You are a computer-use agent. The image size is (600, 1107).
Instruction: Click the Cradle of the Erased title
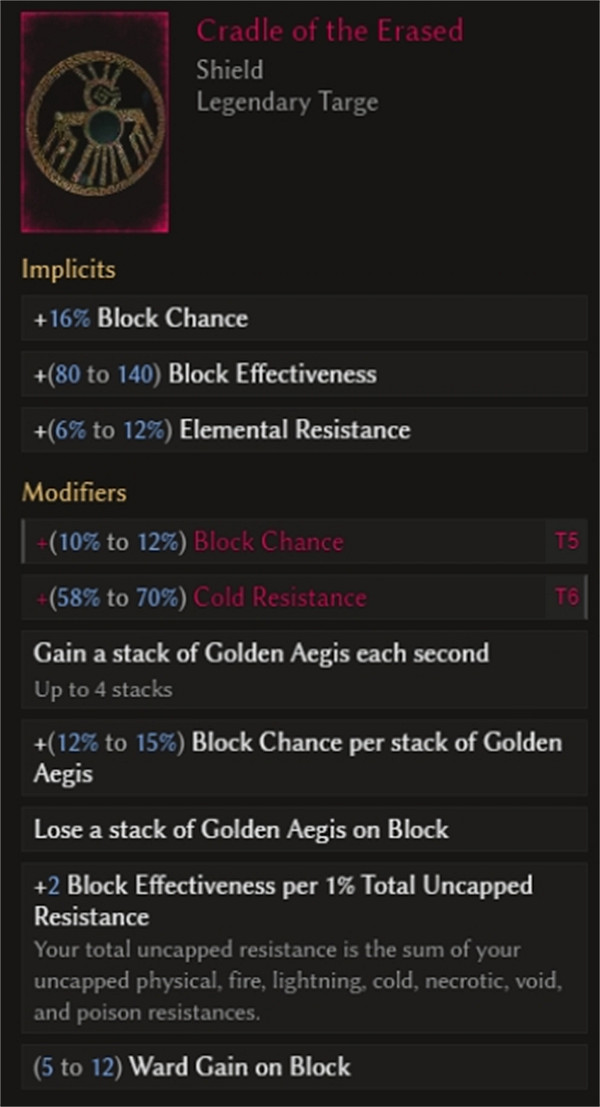(329, 31)
